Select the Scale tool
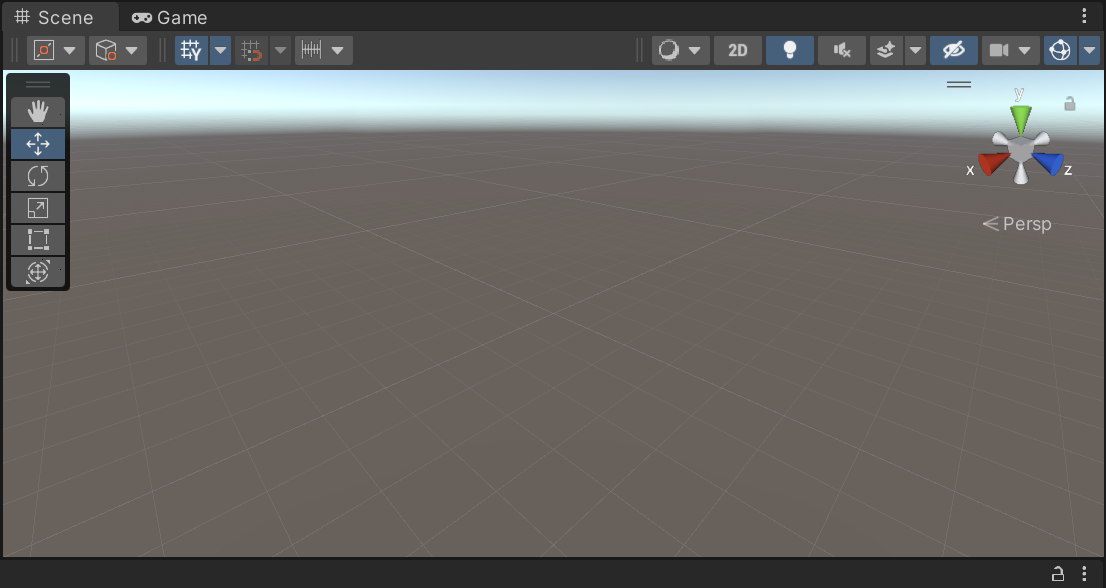The image size is (1106, 588). coord(38,208)
